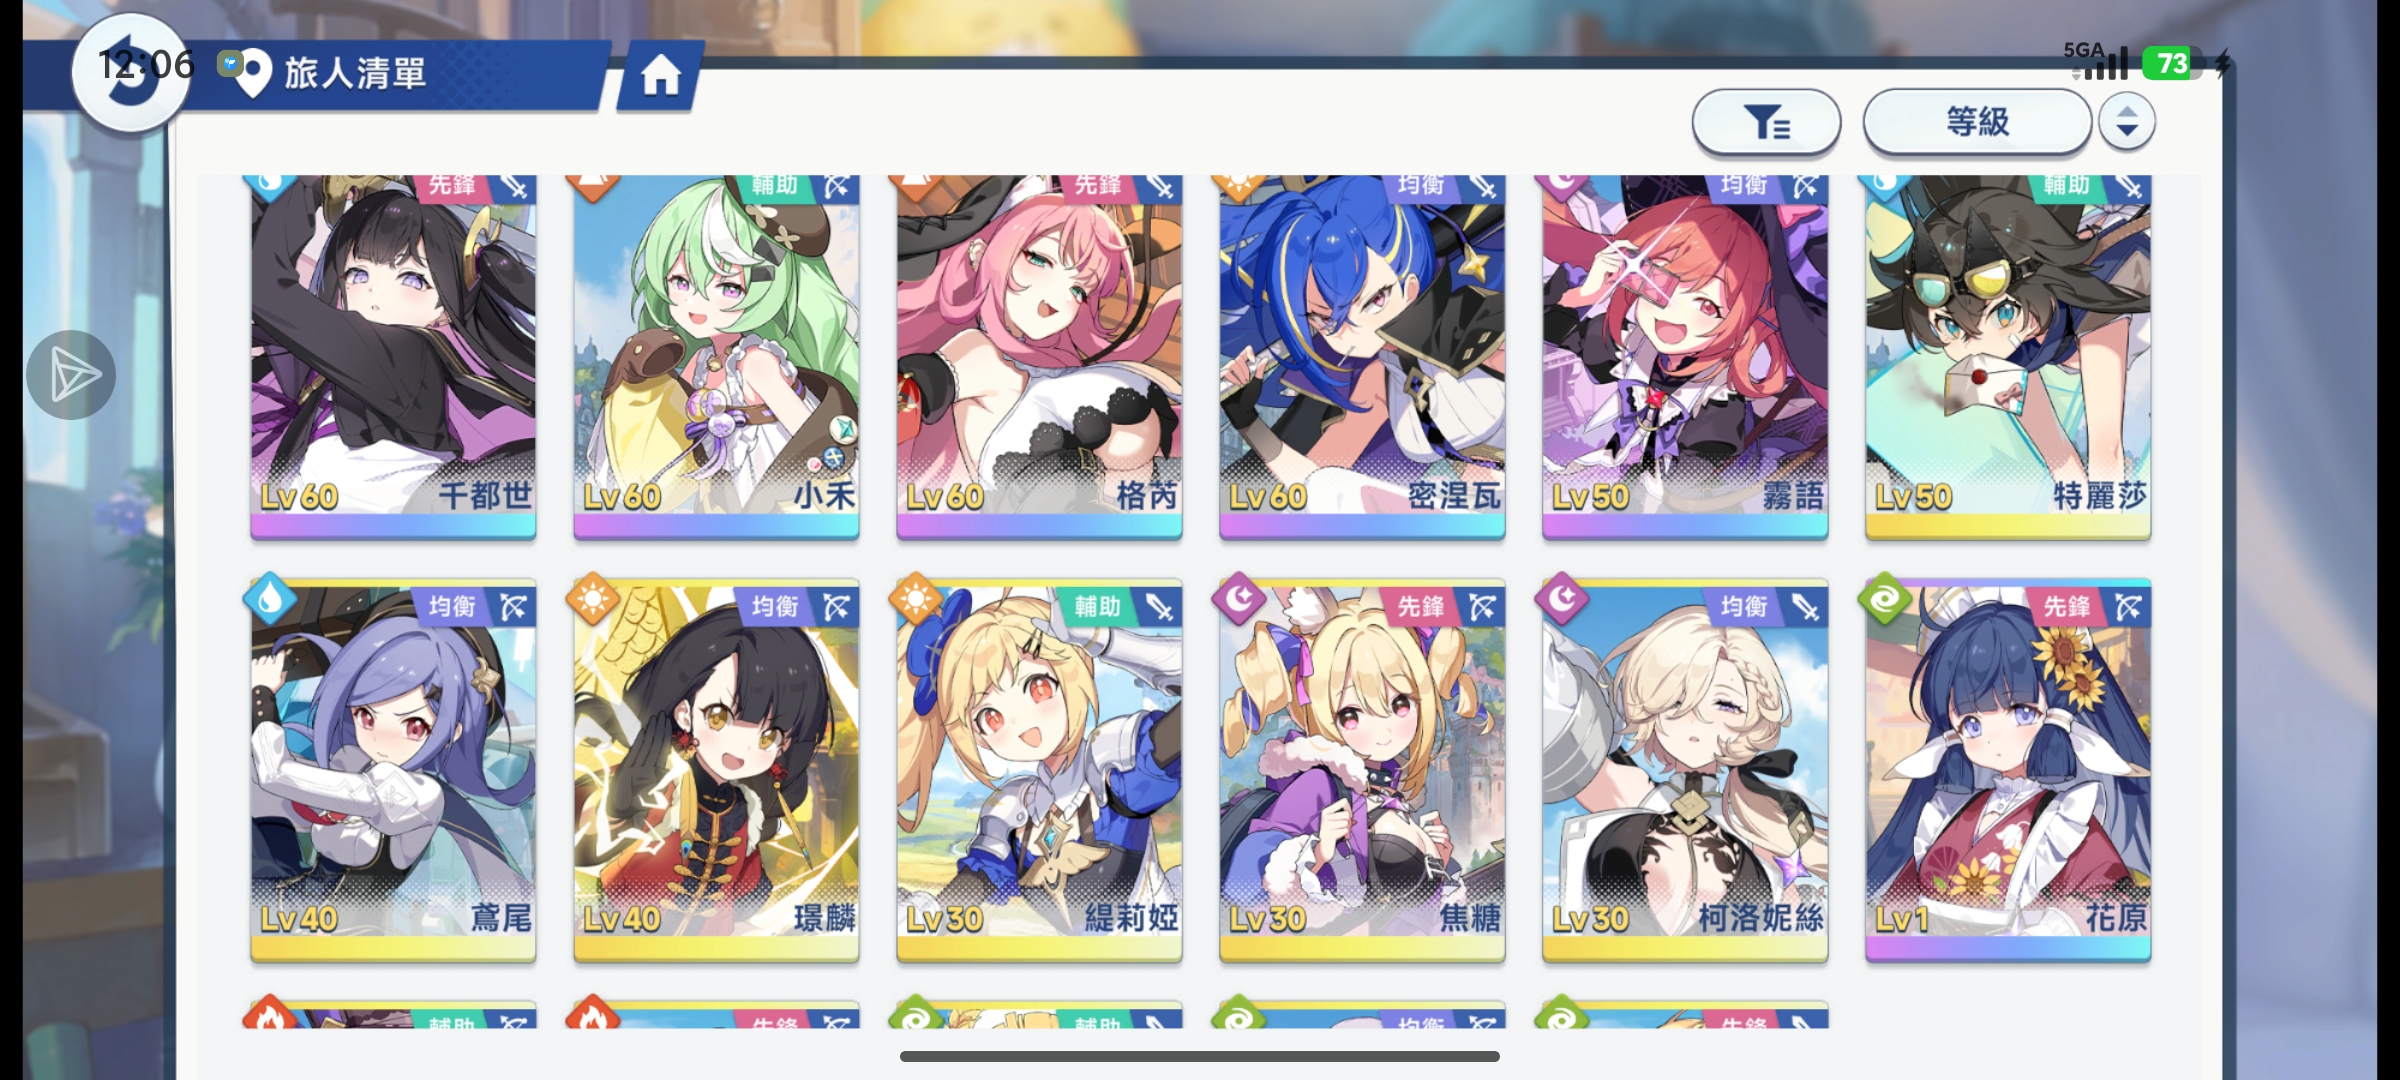This screenshot has height=1080, width=2400.
Task: Click water element icon on 鳶尾 card
Action: (x=270, y=599)
